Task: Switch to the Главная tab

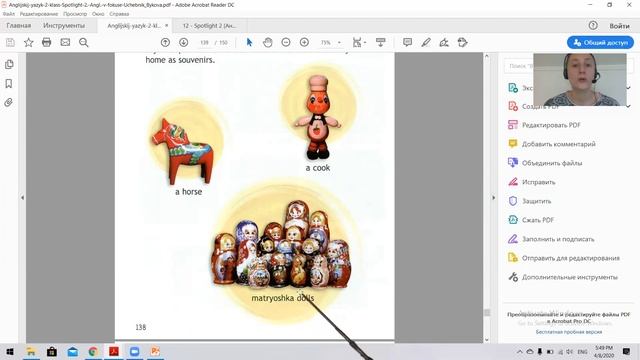Action: coord(19,26)
